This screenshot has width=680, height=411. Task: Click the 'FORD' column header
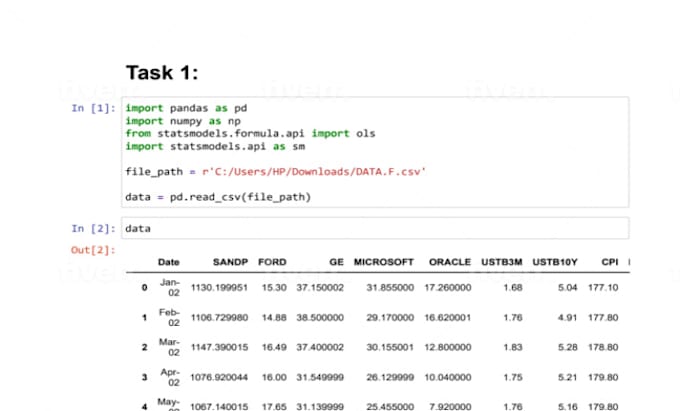point(272,262)
